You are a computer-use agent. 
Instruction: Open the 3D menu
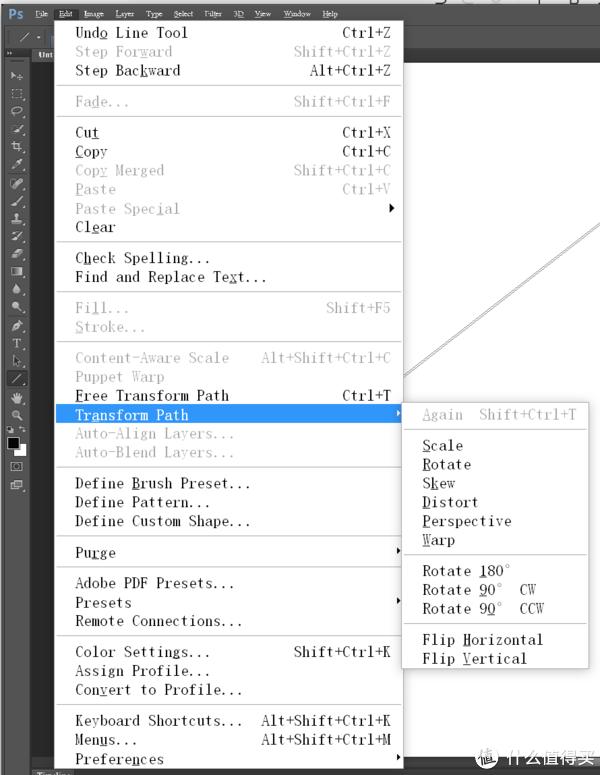[239, 14]
